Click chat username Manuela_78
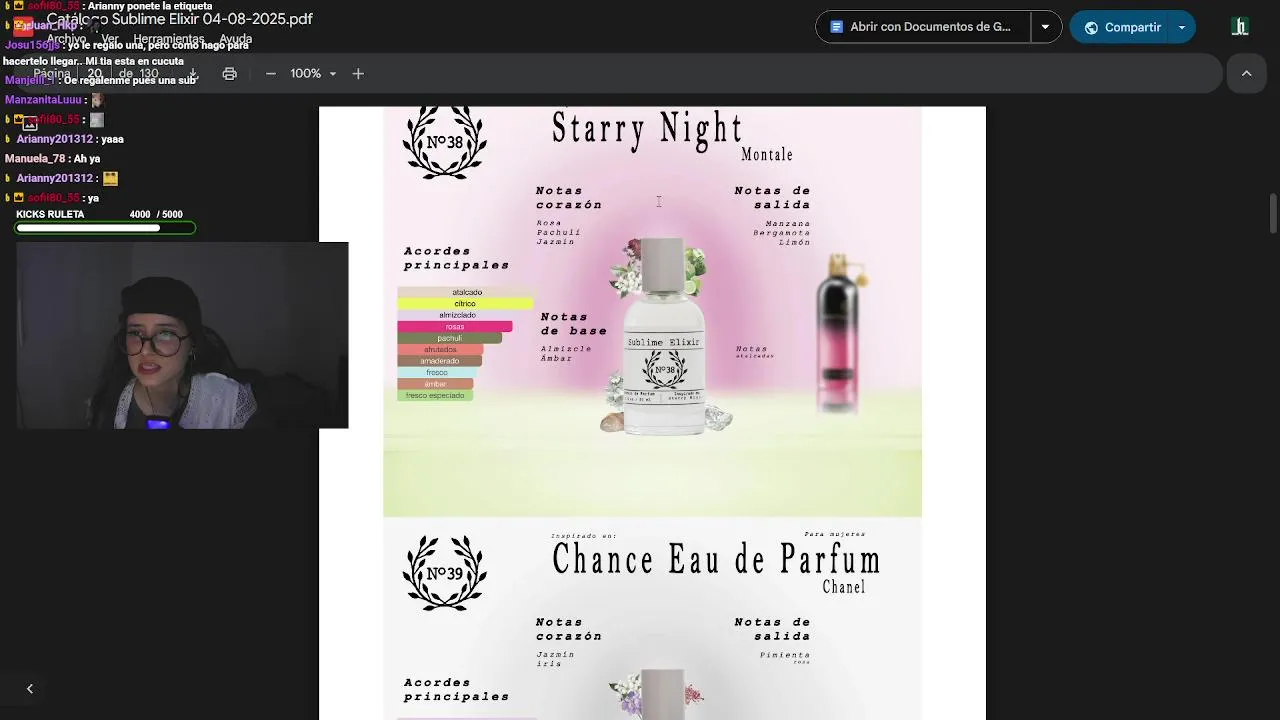This screenshot has width=1280, height=720. coord(35,159)
